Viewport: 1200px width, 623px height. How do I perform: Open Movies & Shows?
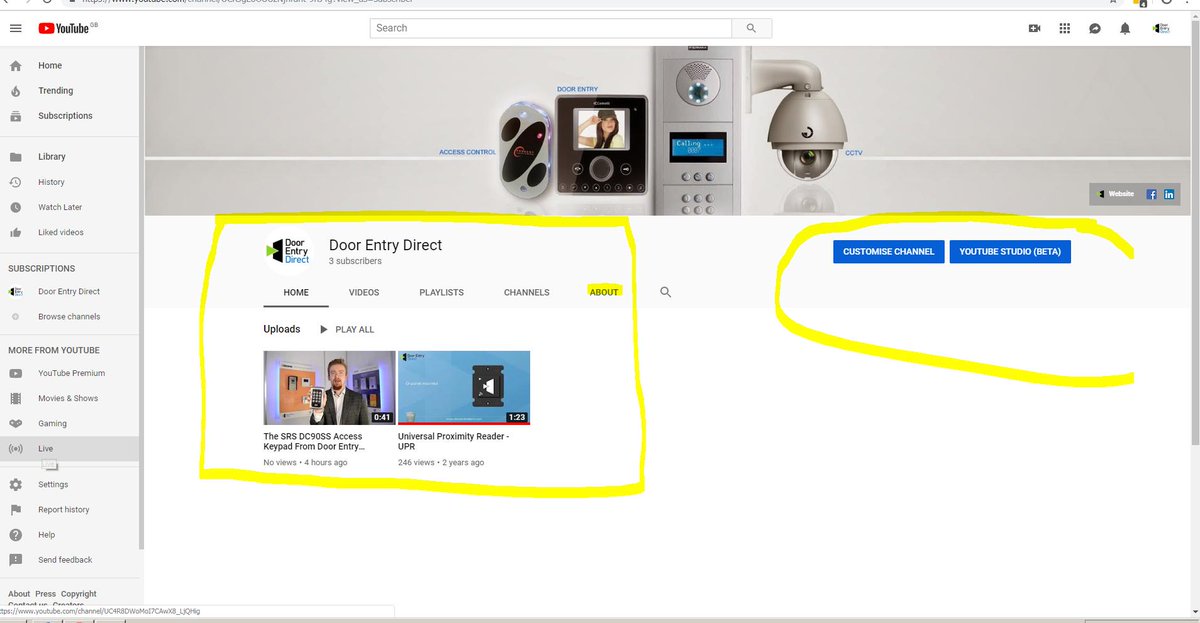pos(70,398)
